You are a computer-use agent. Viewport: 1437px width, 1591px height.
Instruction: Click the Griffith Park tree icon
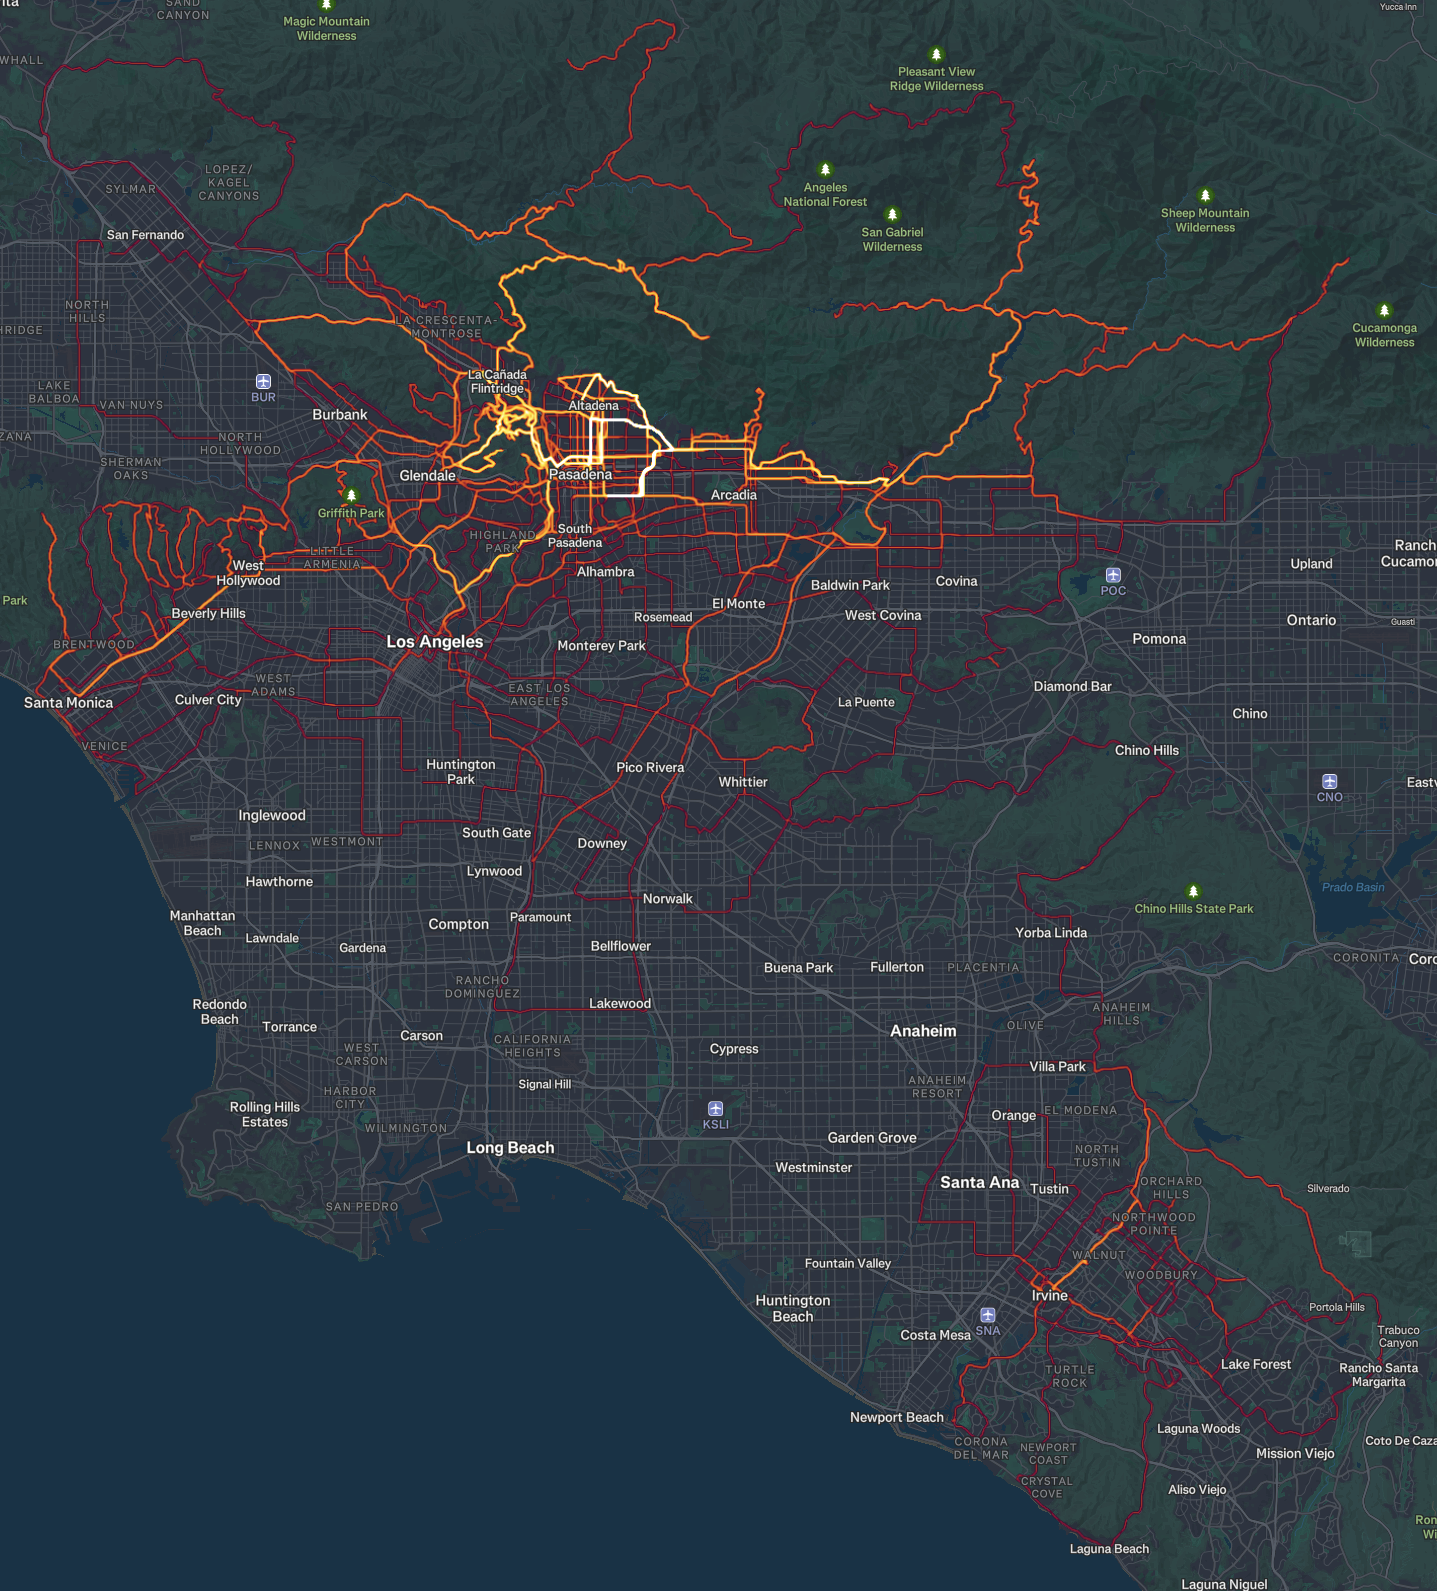point(351,495)
